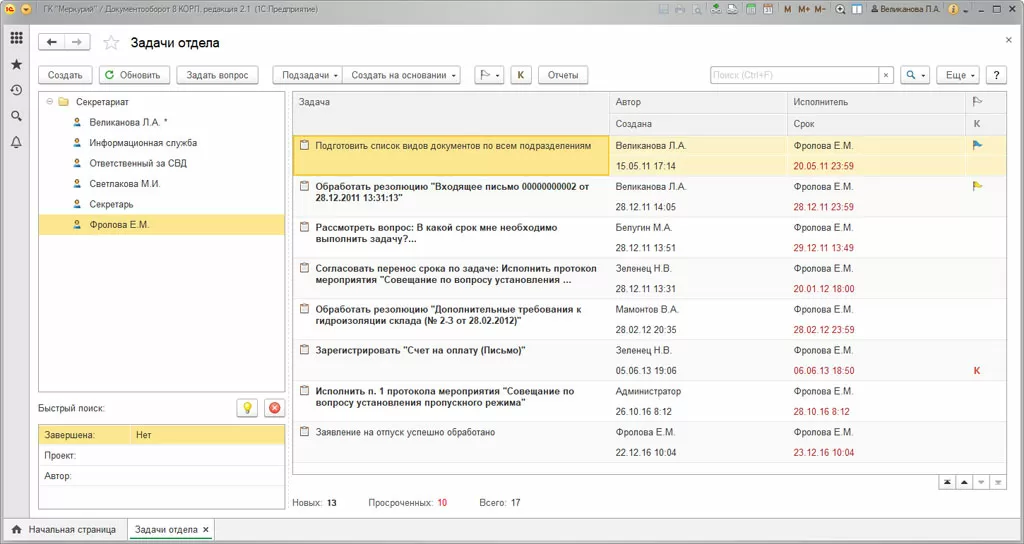Close the form with top-right x
This screenshot has height=544, width=1024.
pos(1008,40)
